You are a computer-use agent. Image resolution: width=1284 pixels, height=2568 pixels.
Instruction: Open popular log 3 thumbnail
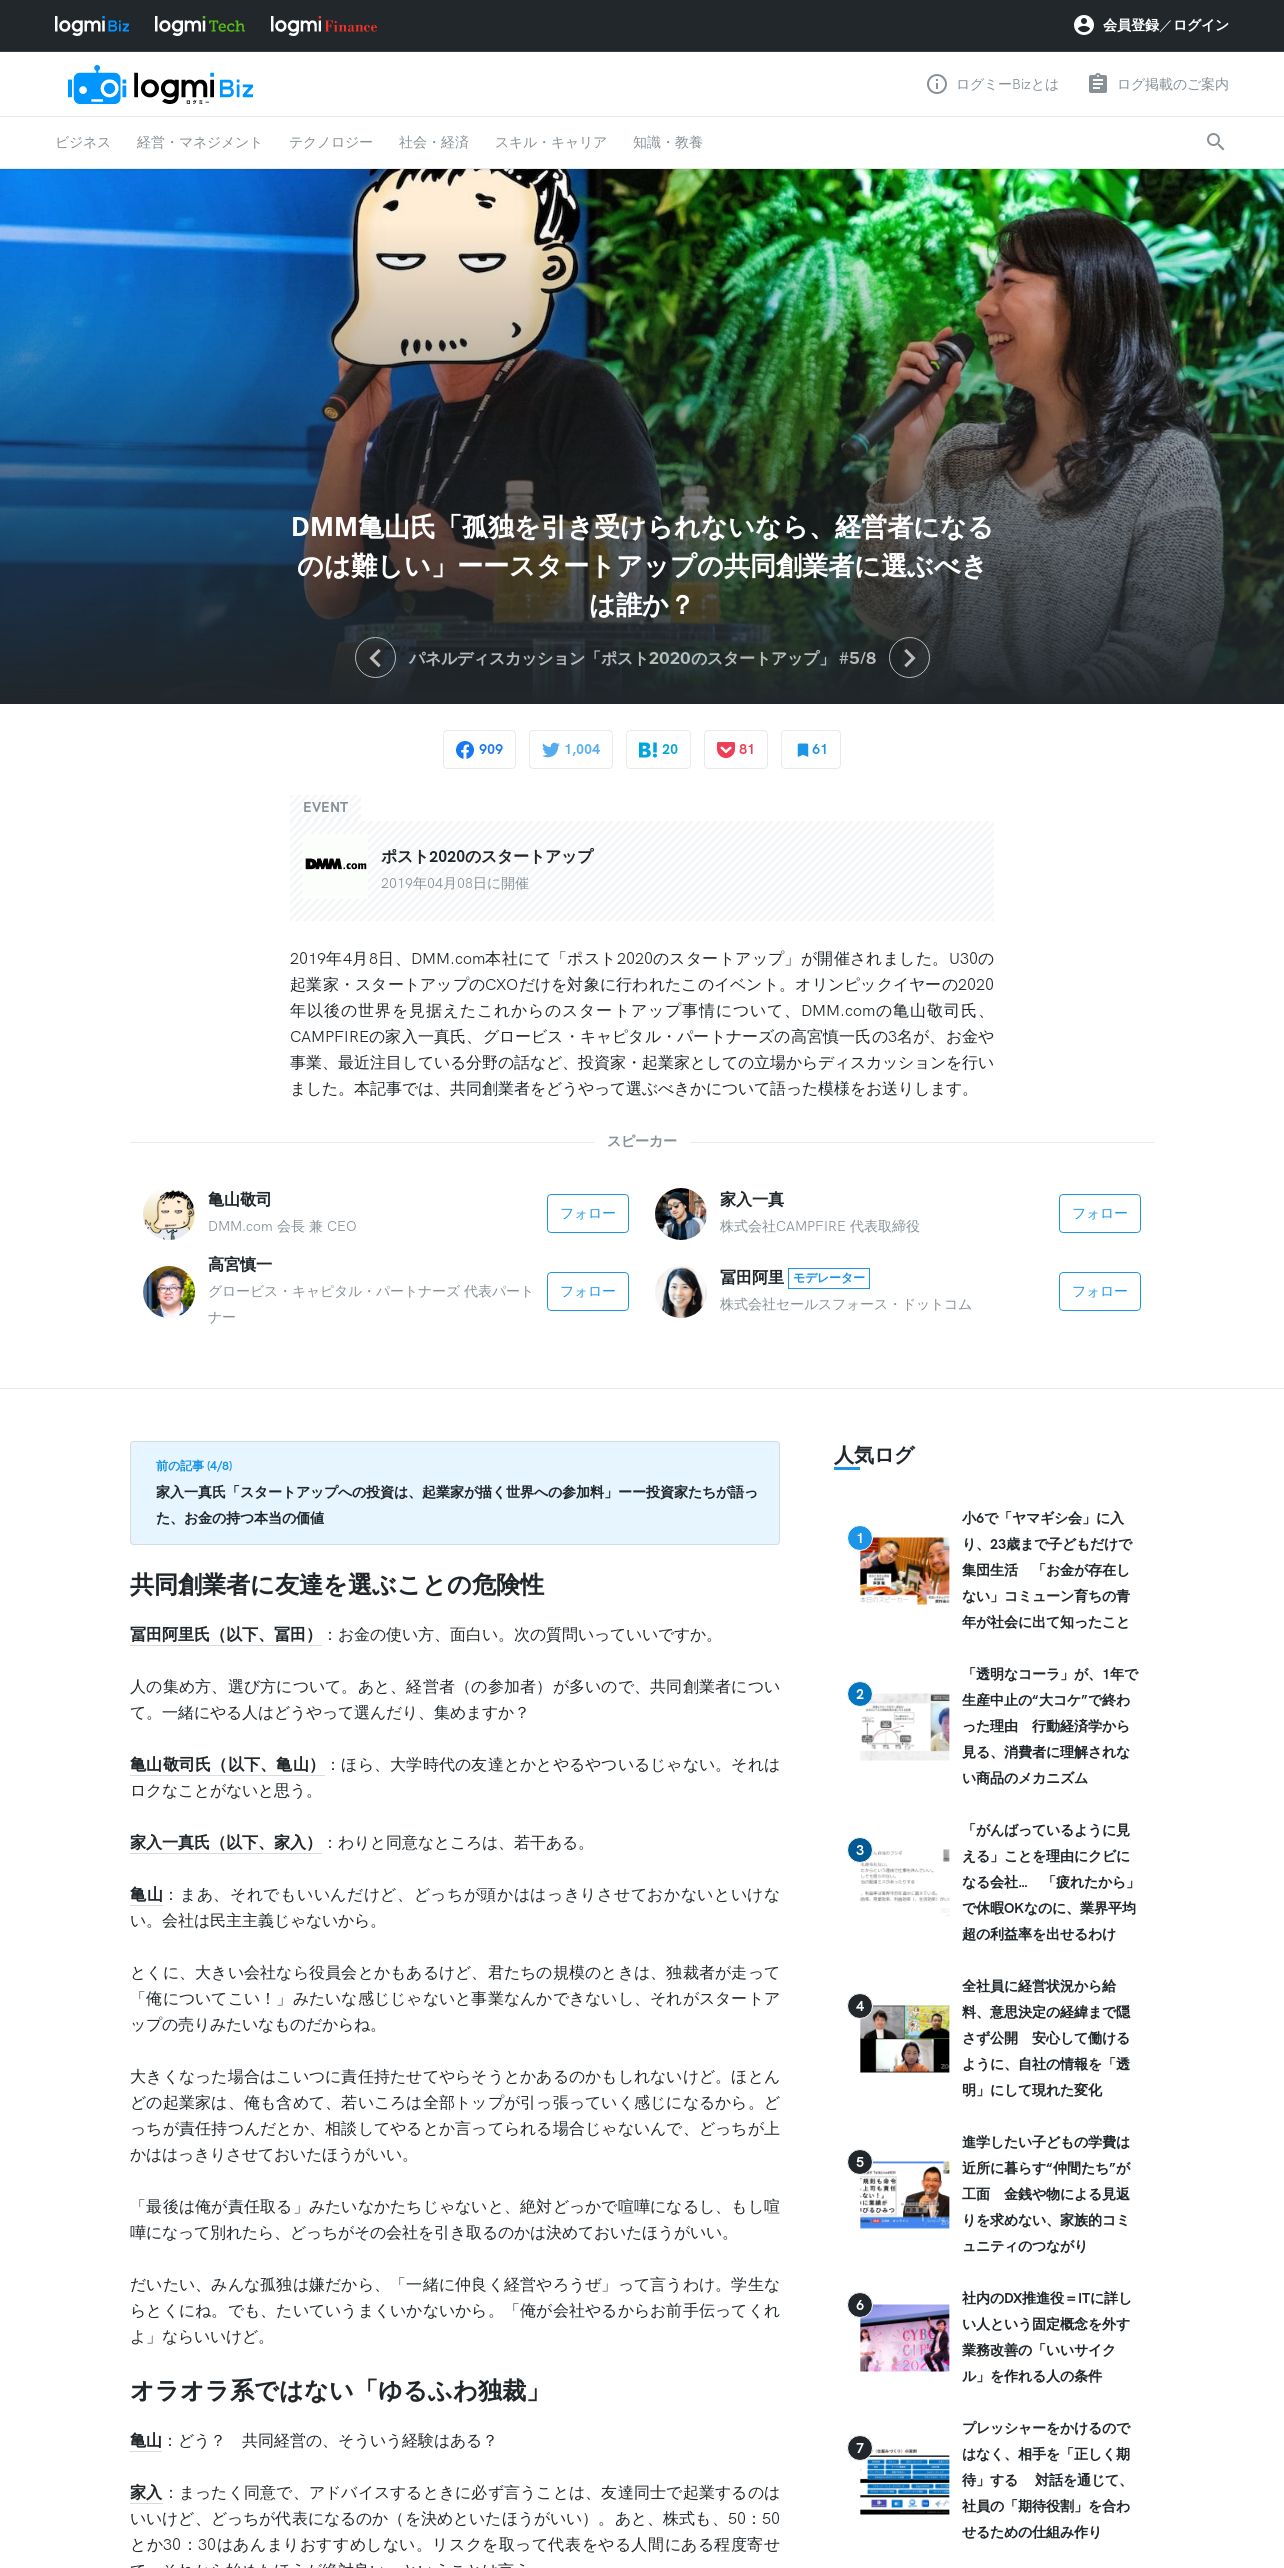904,1882
